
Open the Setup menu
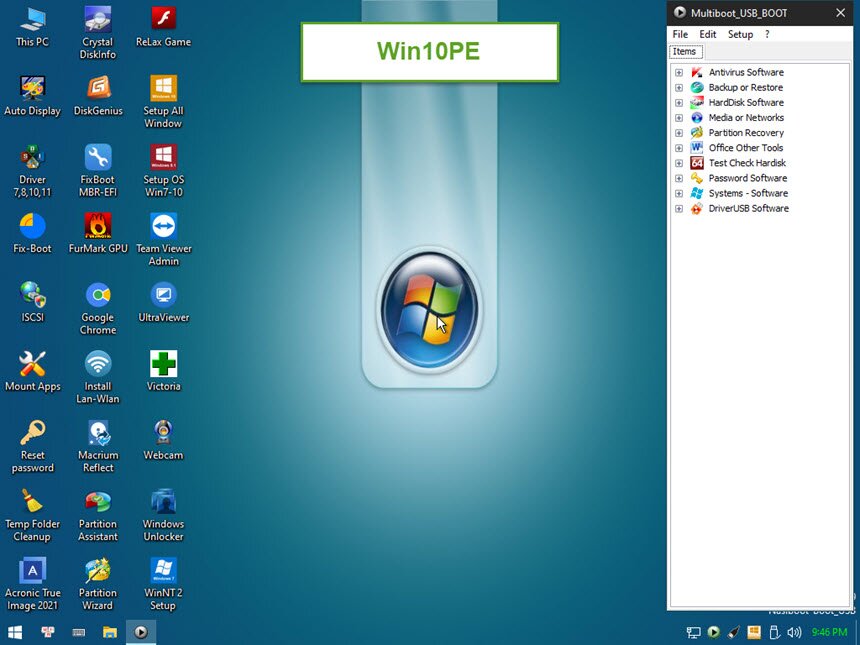pos(740,34)
